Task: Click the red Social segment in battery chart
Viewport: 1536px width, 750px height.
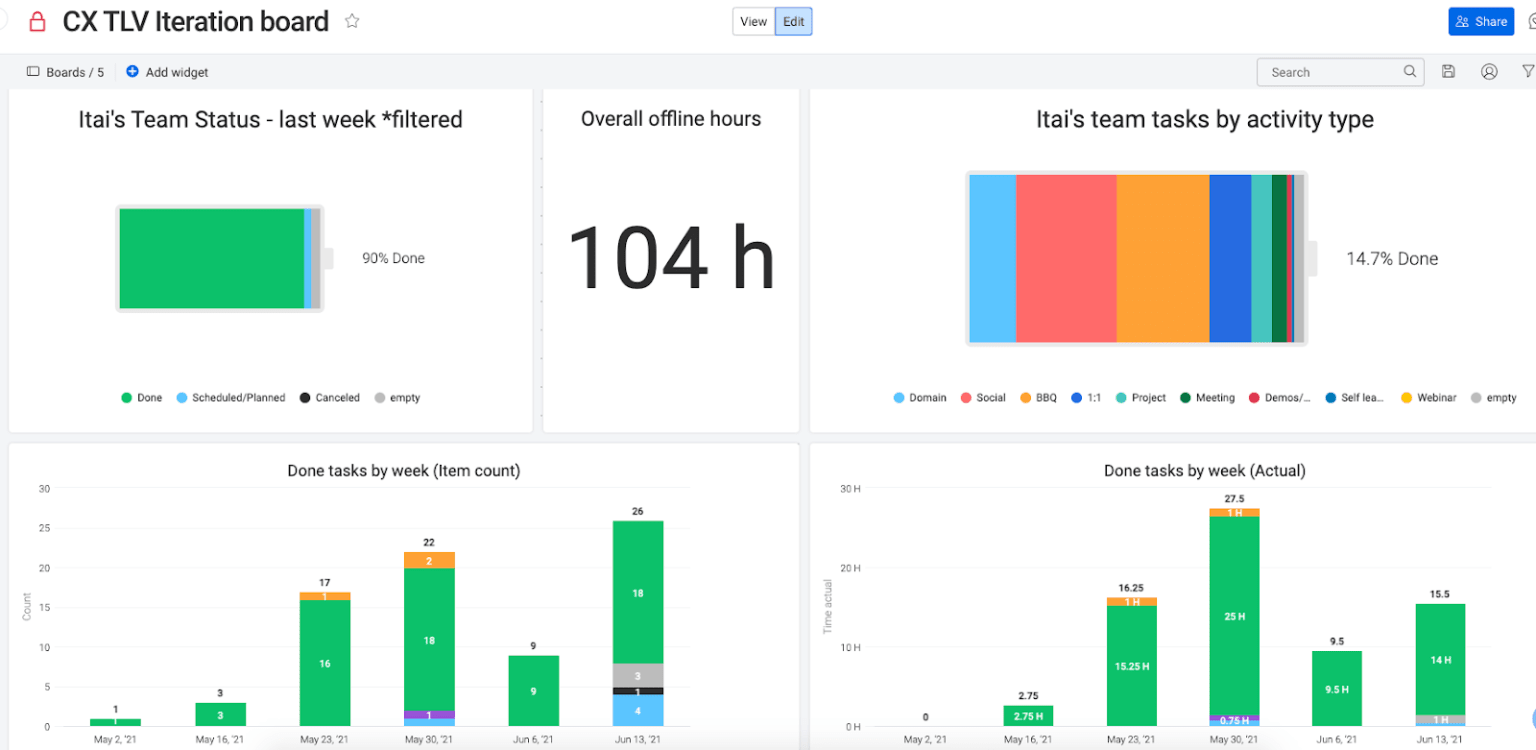Action: [x=1066, y=259]
